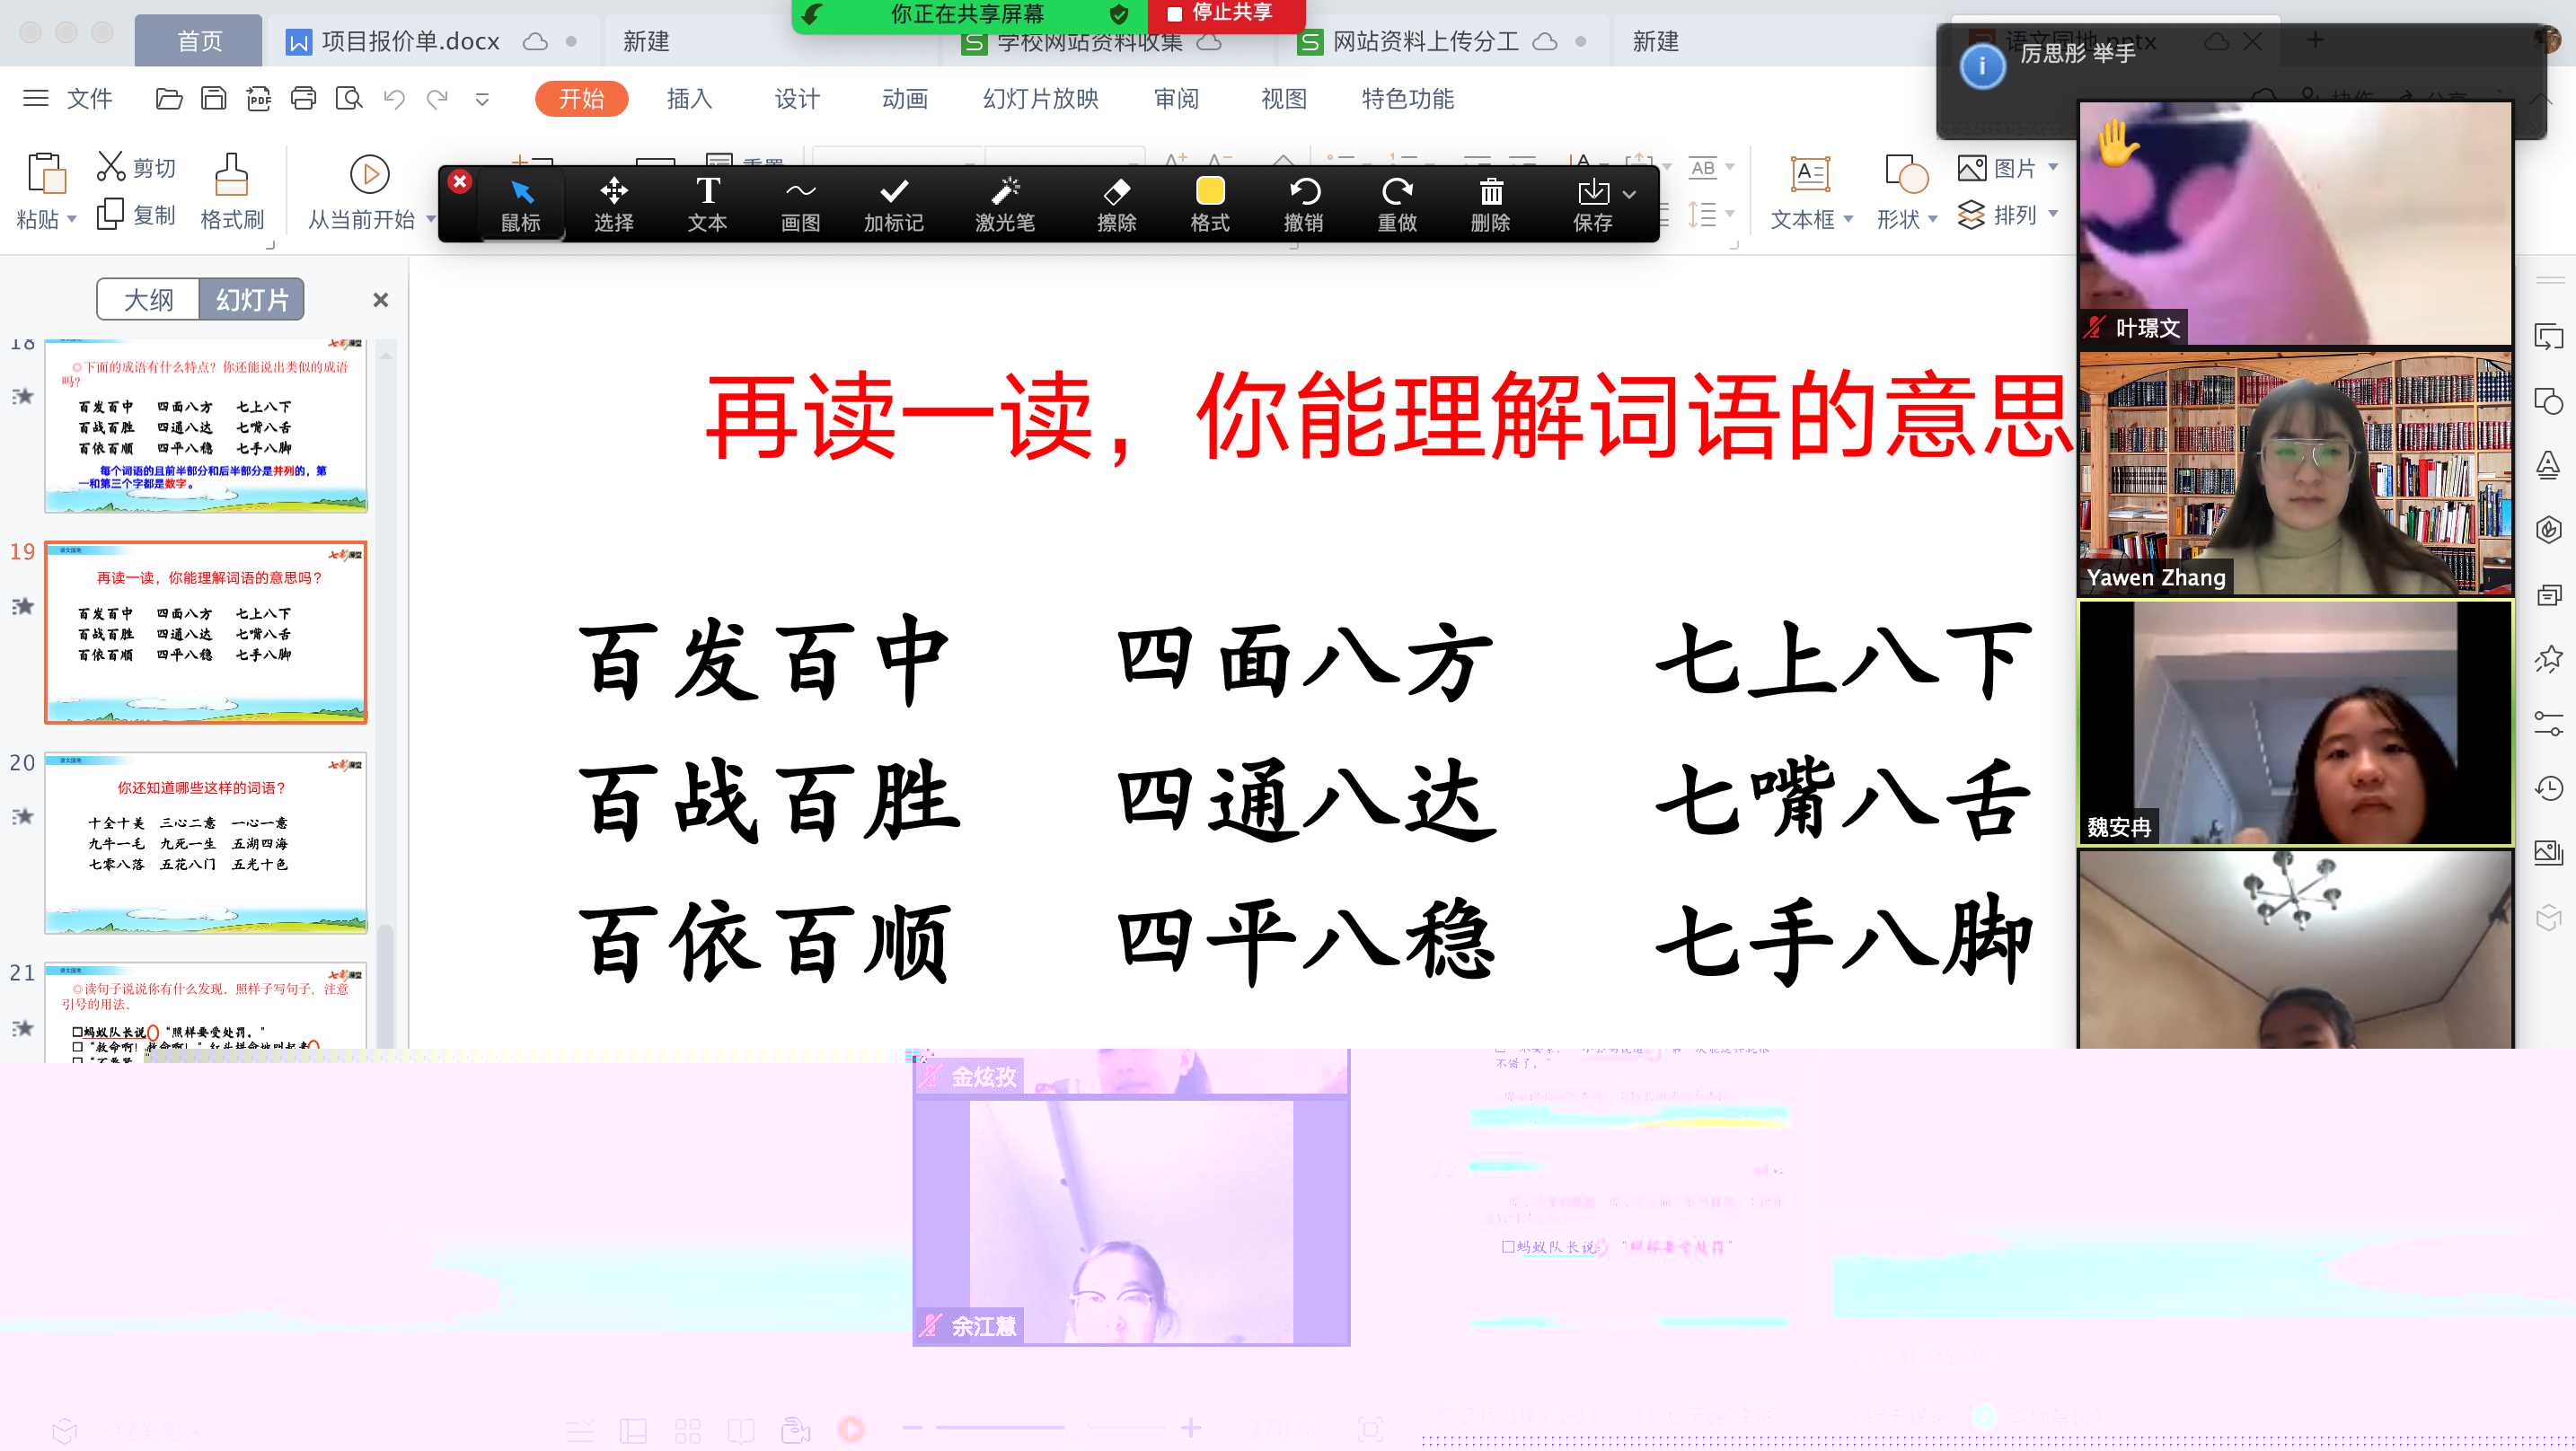Expand the 粘贴 dropdown arrow
The width and height of the screenshot is (2576, 1451).
click(72, 219)
